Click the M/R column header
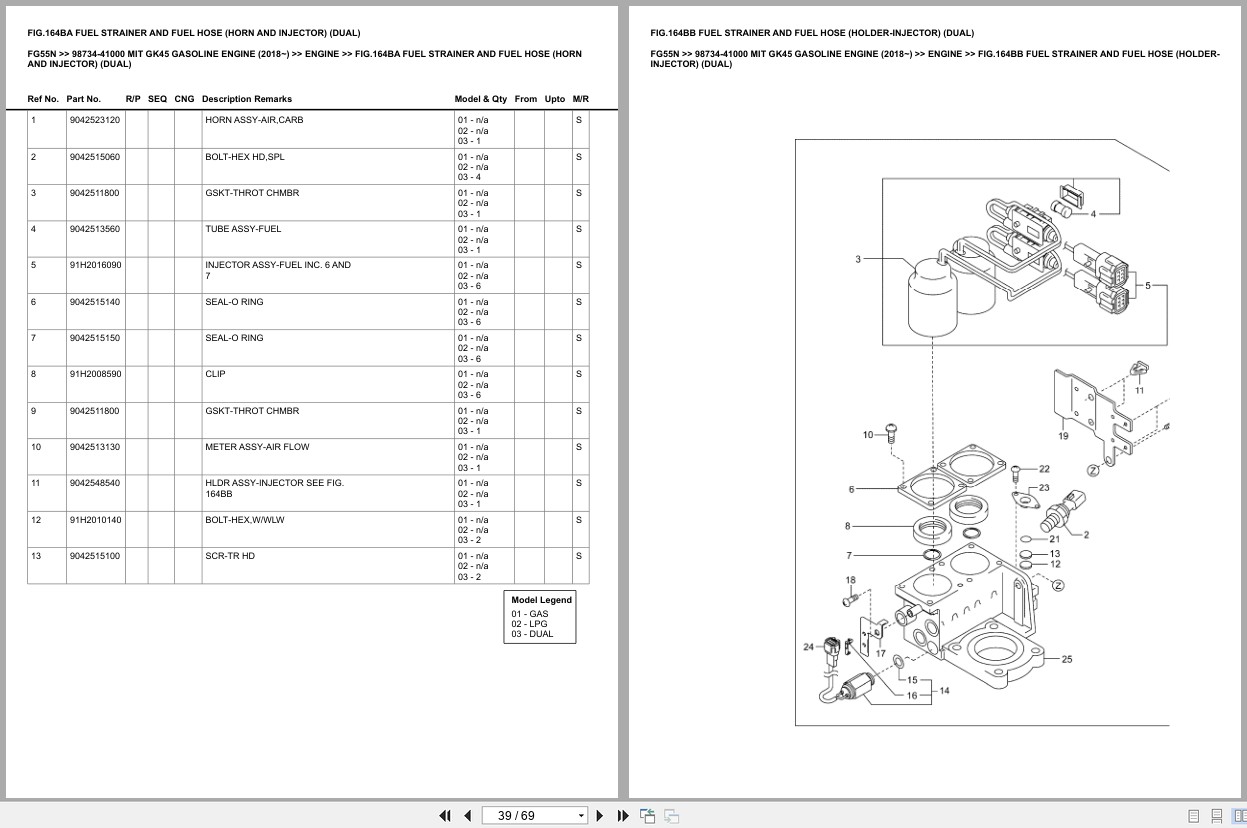The height and width of the screenshot is (828, 1247). pos(581,99)
